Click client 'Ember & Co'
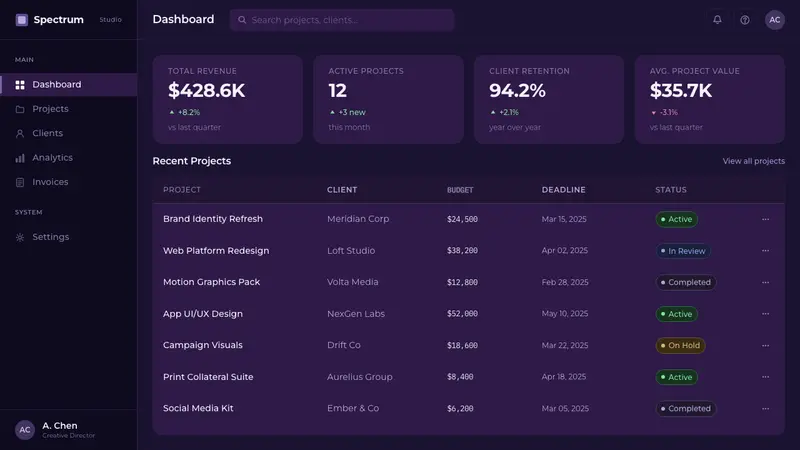Image resolution: width=800 pixels, height=450 pixels. pyautogui.click(x=353, y=408)
